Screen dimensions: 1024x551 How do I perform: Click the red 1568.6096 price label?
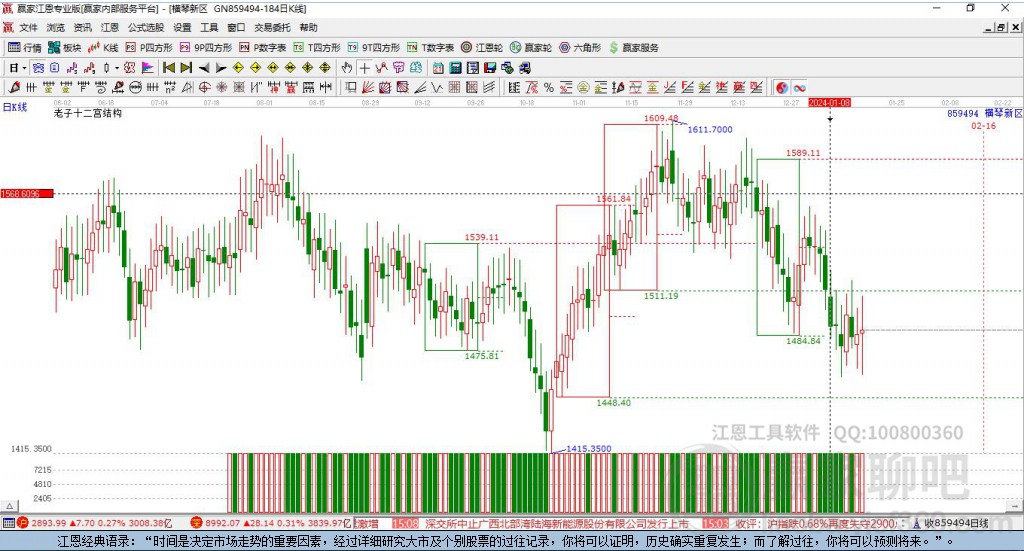[27, 194]
